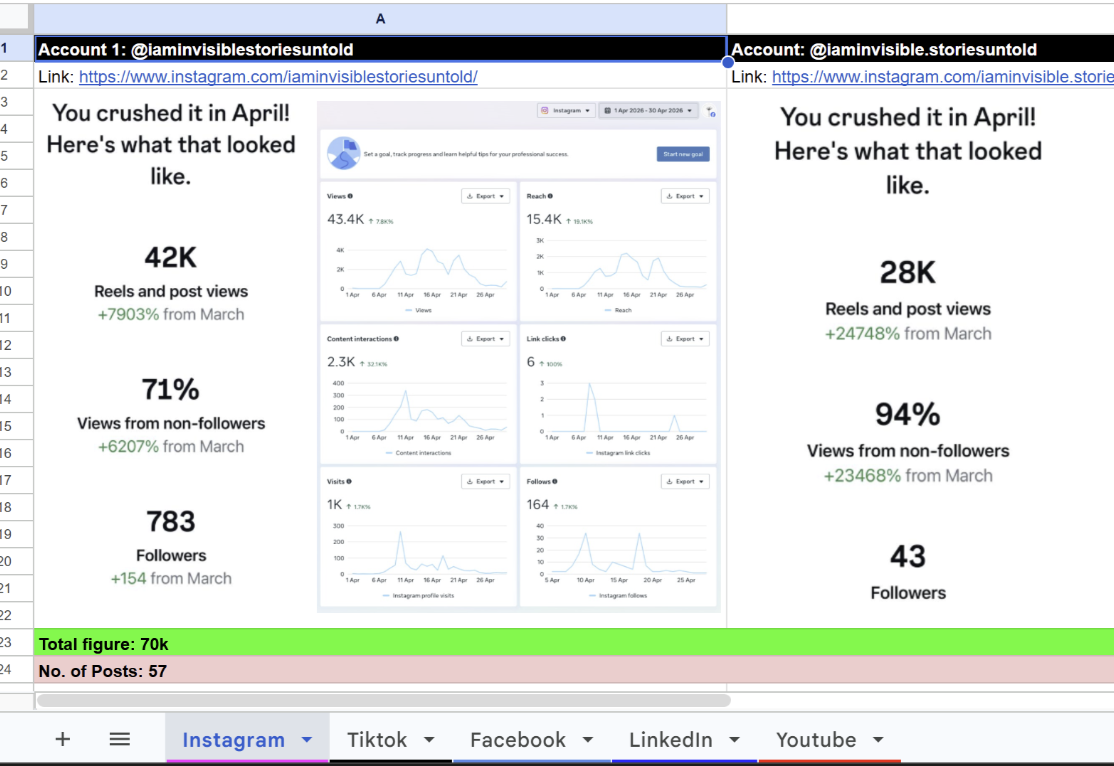
Task: Click Export on the Link clicks chart
Action: (685, 339)
